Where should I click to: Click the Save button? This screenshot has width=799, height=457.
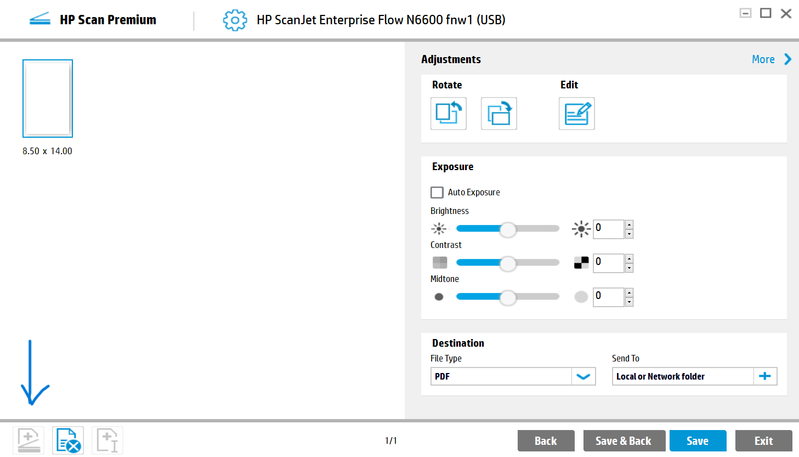coord(697,441)
